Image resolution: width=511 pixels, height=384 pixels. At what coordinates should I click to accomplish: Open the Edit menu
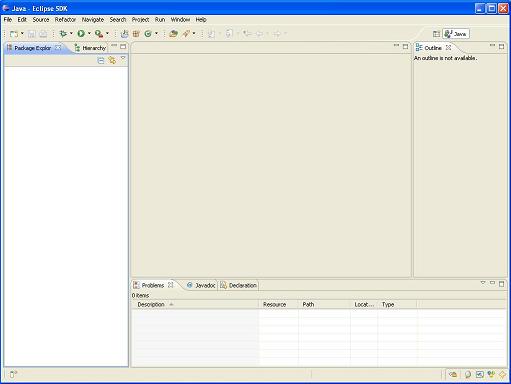22,20
